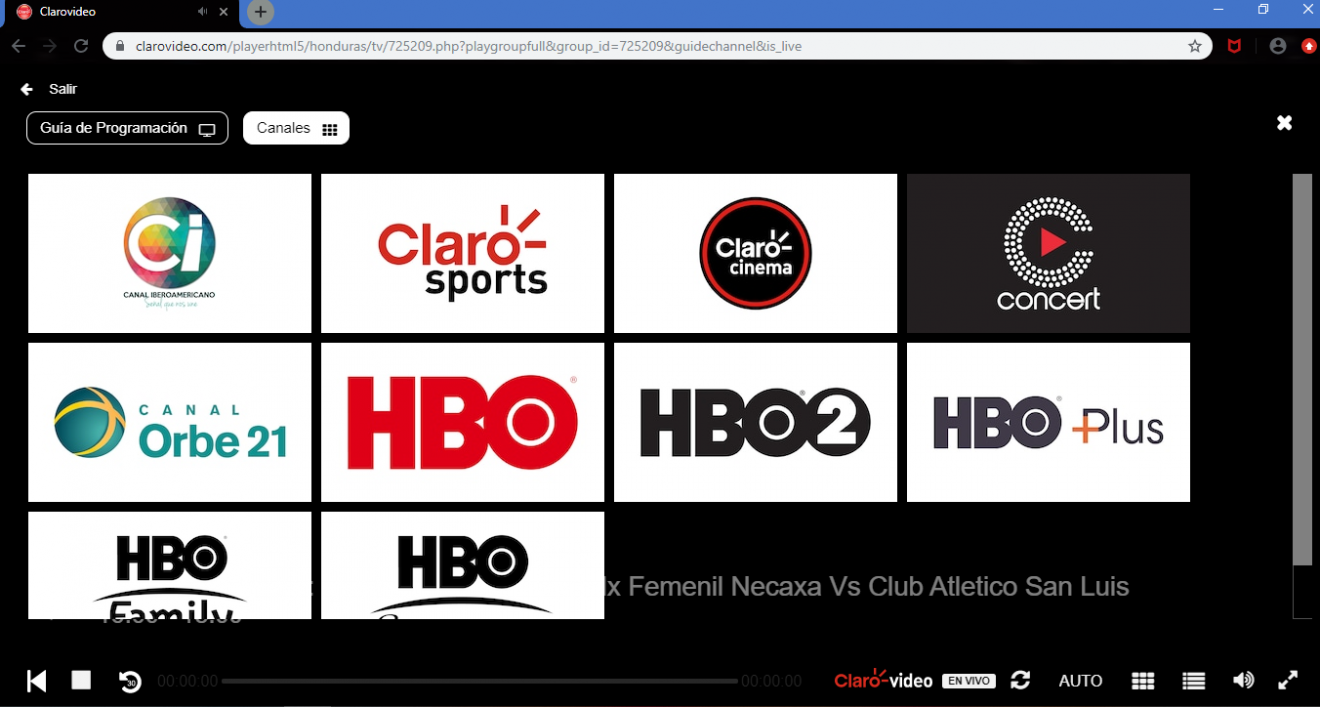This screenshot has height=707, width=1320.
Task: Mute the audio with the speaker icon
Action: click(x=1243, y=680)
